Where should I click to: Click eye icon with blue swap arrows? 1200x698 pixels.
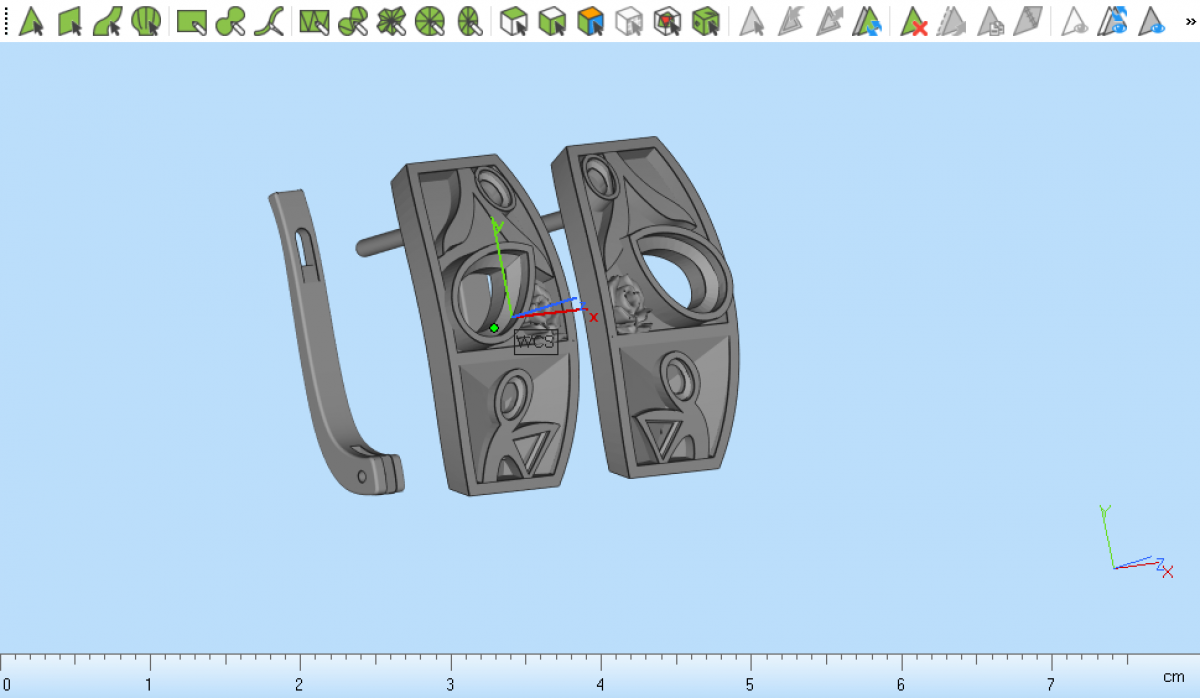tap(1113, 21)
